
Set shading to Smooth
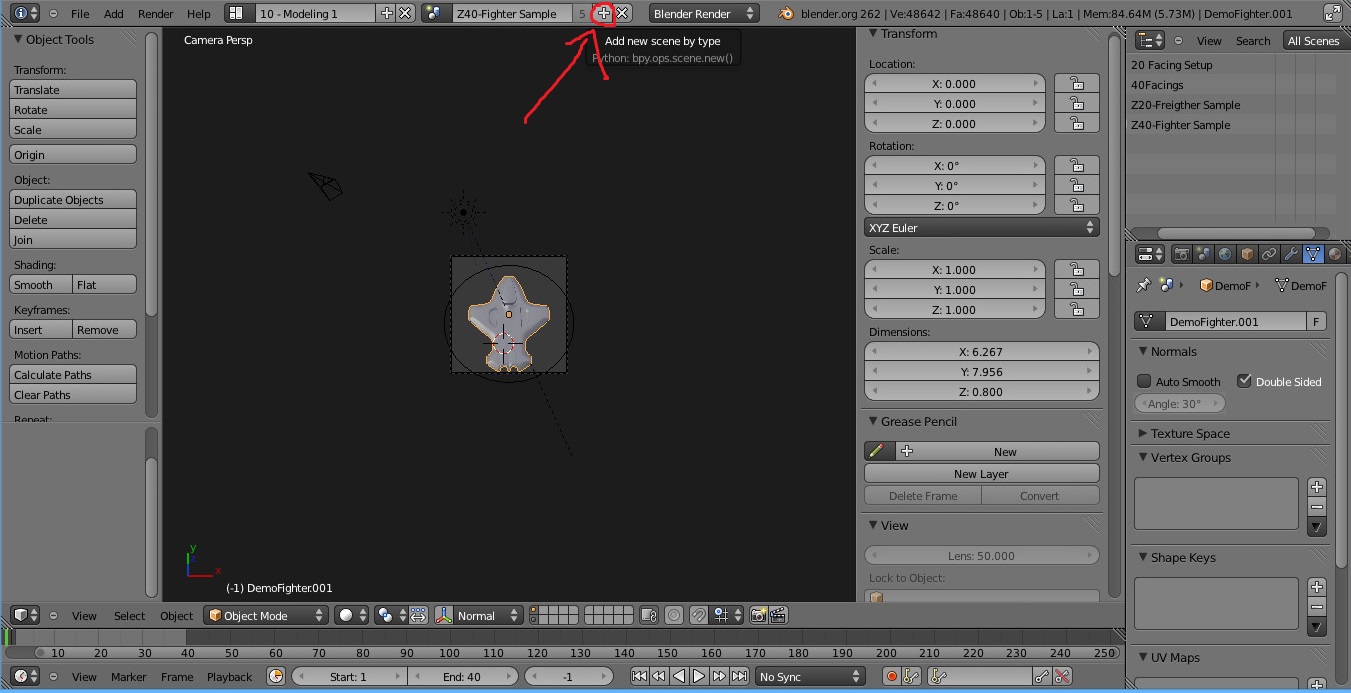click(x=41, y=285)
